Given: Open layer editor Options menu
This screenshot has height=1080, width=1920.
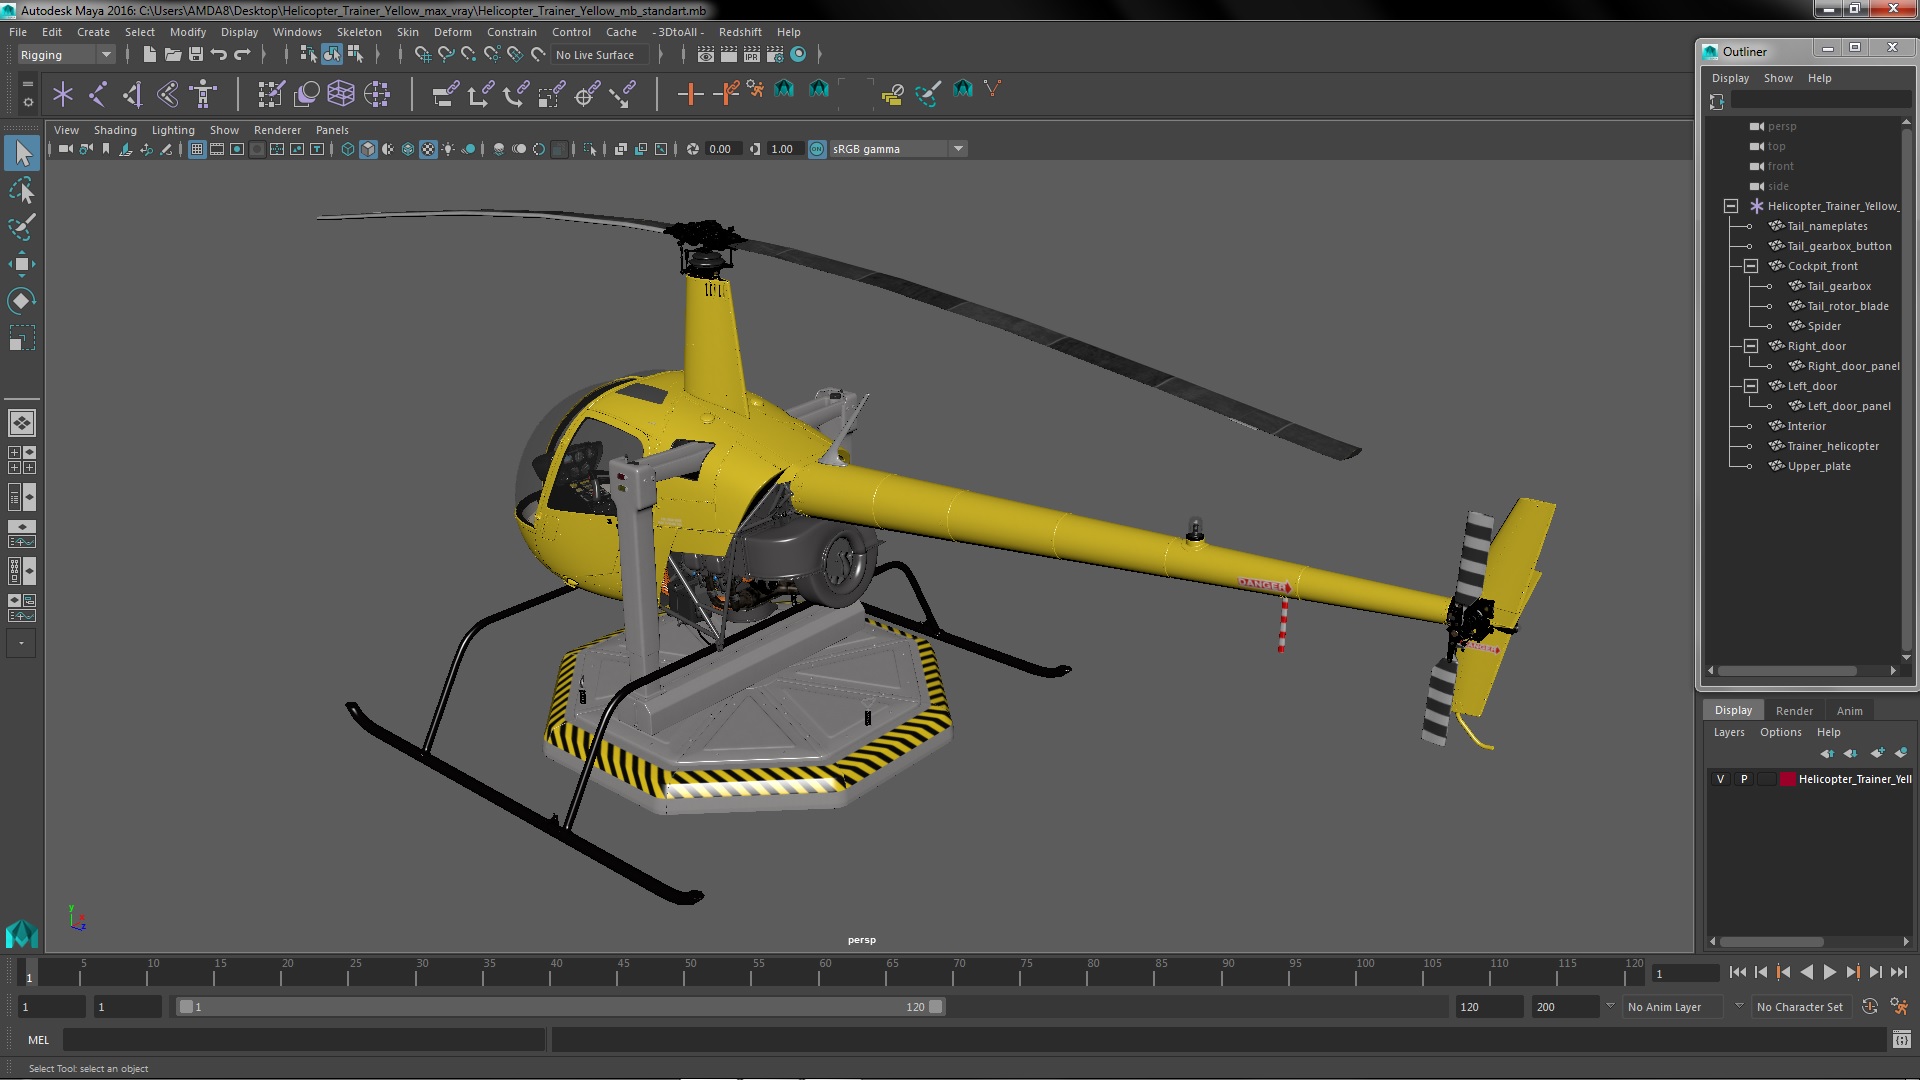Looking at the screenshot, I should tap(1780, 732).
